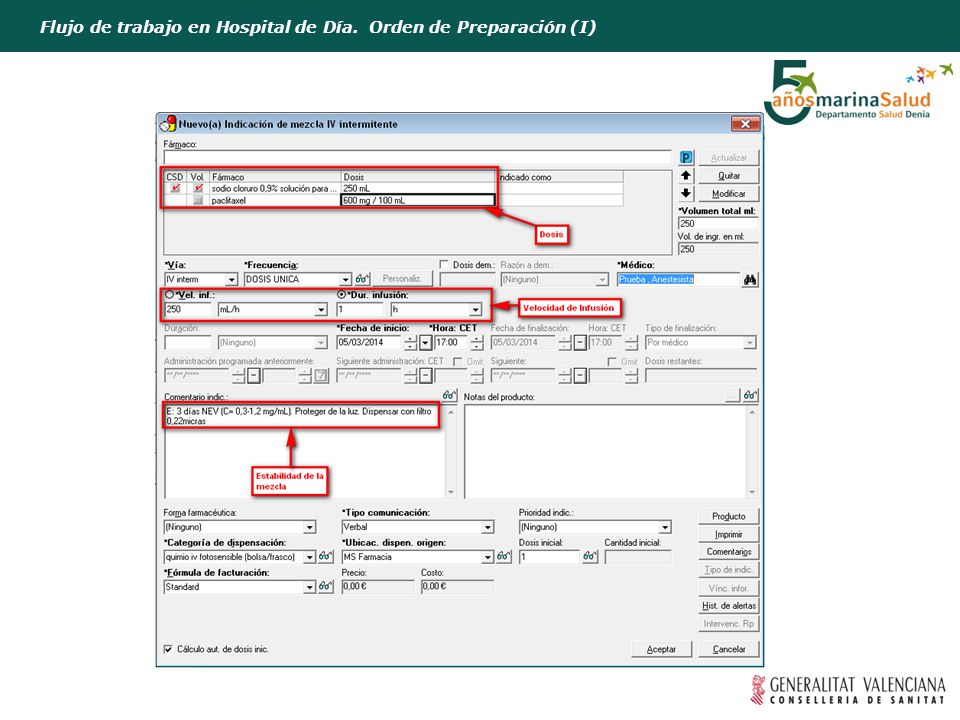Open Categoría de dispensación dropdown
The height and width of the screenshot is (720, 960).
point(310,557)
